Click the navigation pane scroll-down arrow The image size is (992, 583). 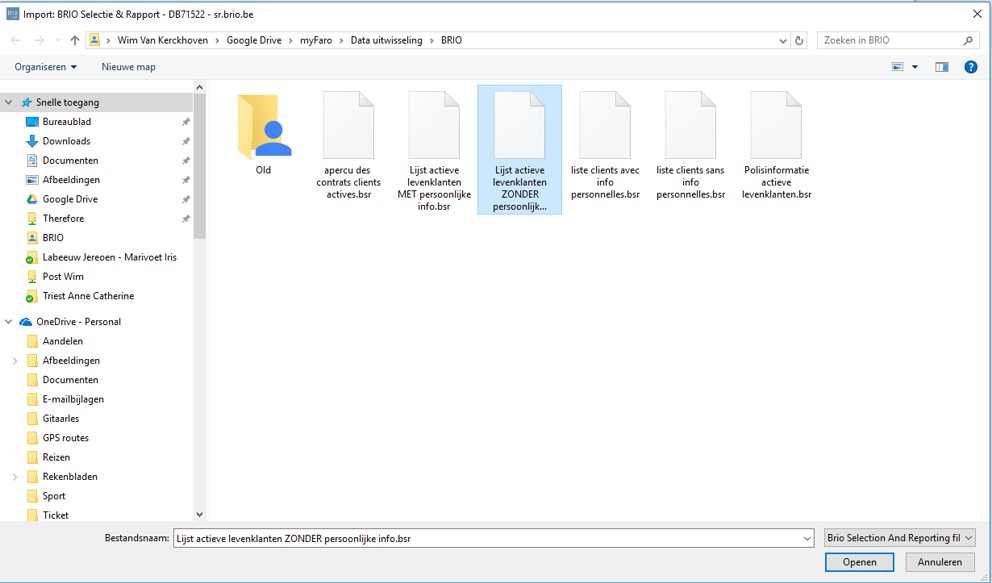click(x=199, y=514)
